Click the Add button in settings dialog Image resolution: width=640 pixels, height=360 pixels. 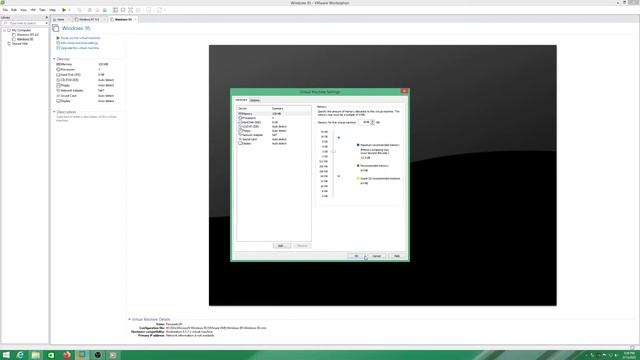281,246
